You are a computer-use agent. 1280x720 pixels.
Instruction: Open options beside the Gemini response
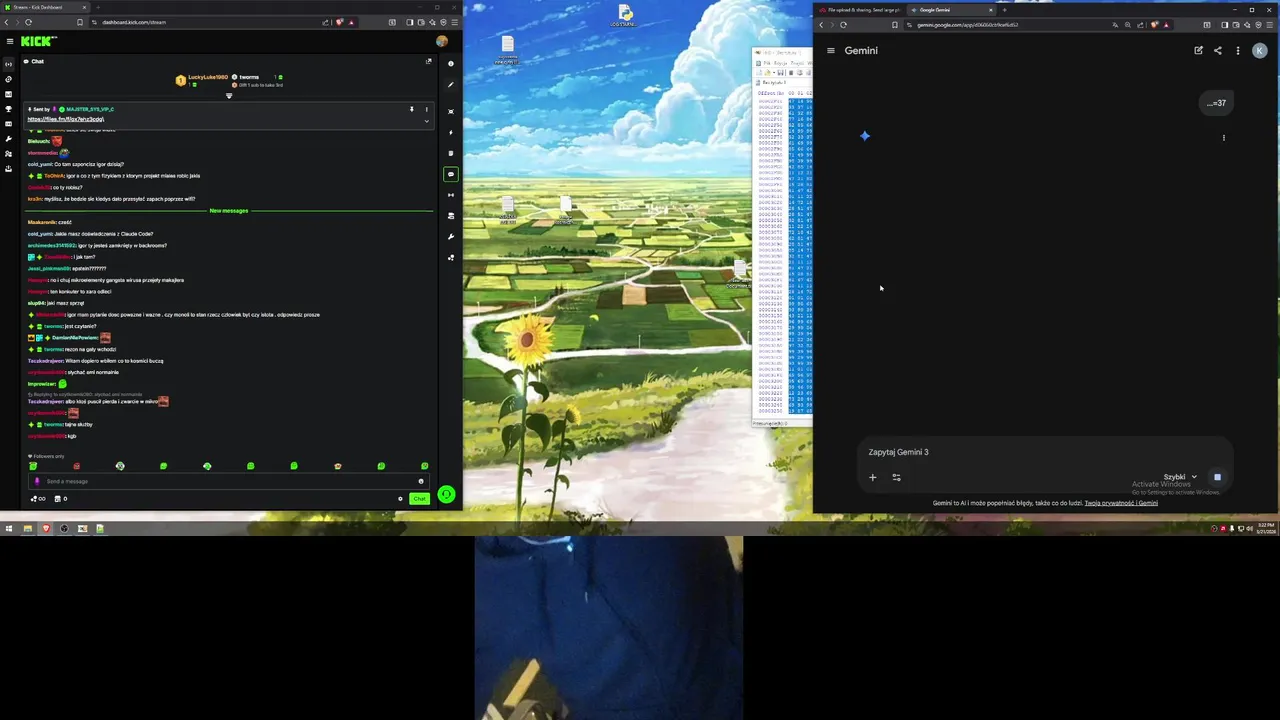tap(1224, 138)
